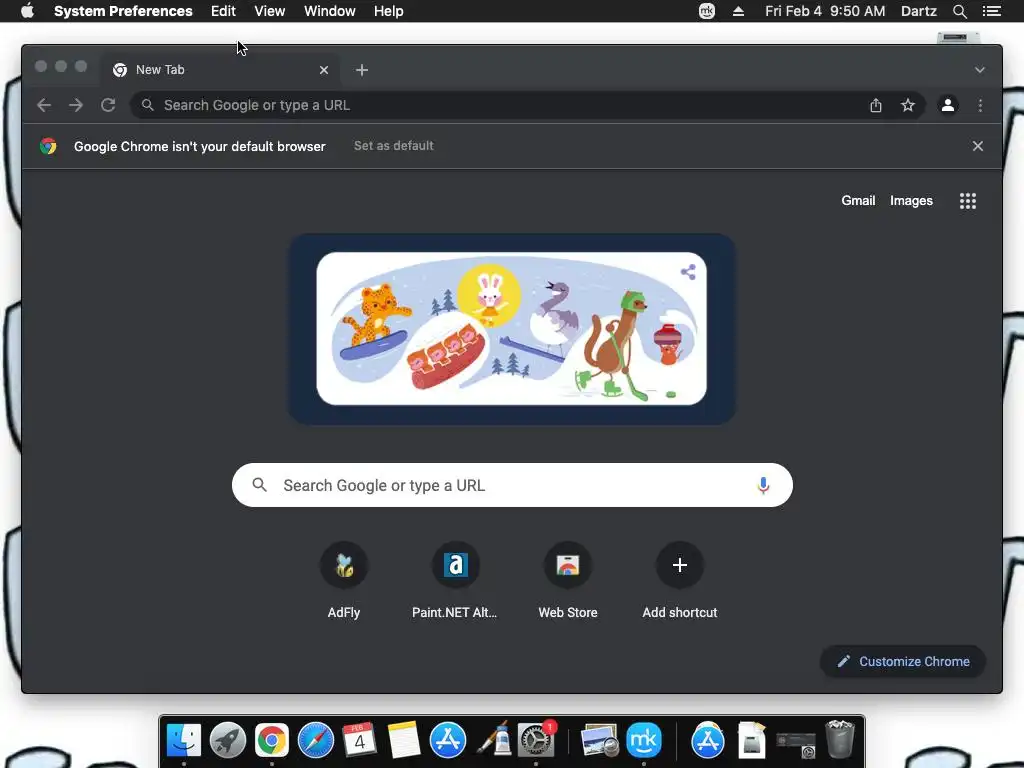Launch Safari from the dock
Image resolution: width=1024 pixels, height=768 pixels.
pos(316,741)
